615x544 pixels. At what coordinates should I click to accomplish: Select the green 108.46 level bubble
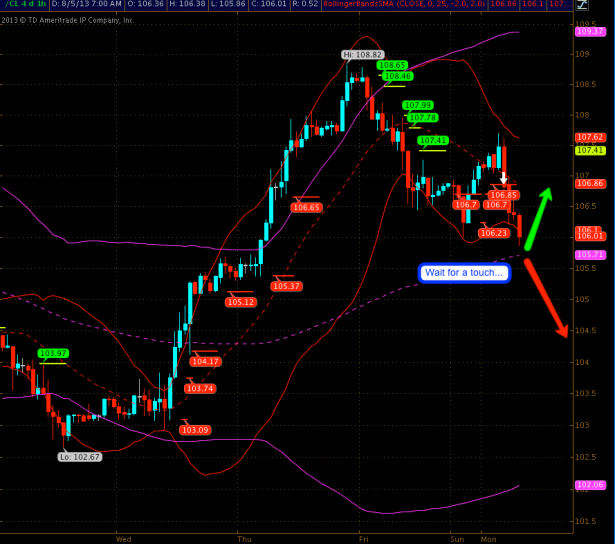tap(398, 76)
